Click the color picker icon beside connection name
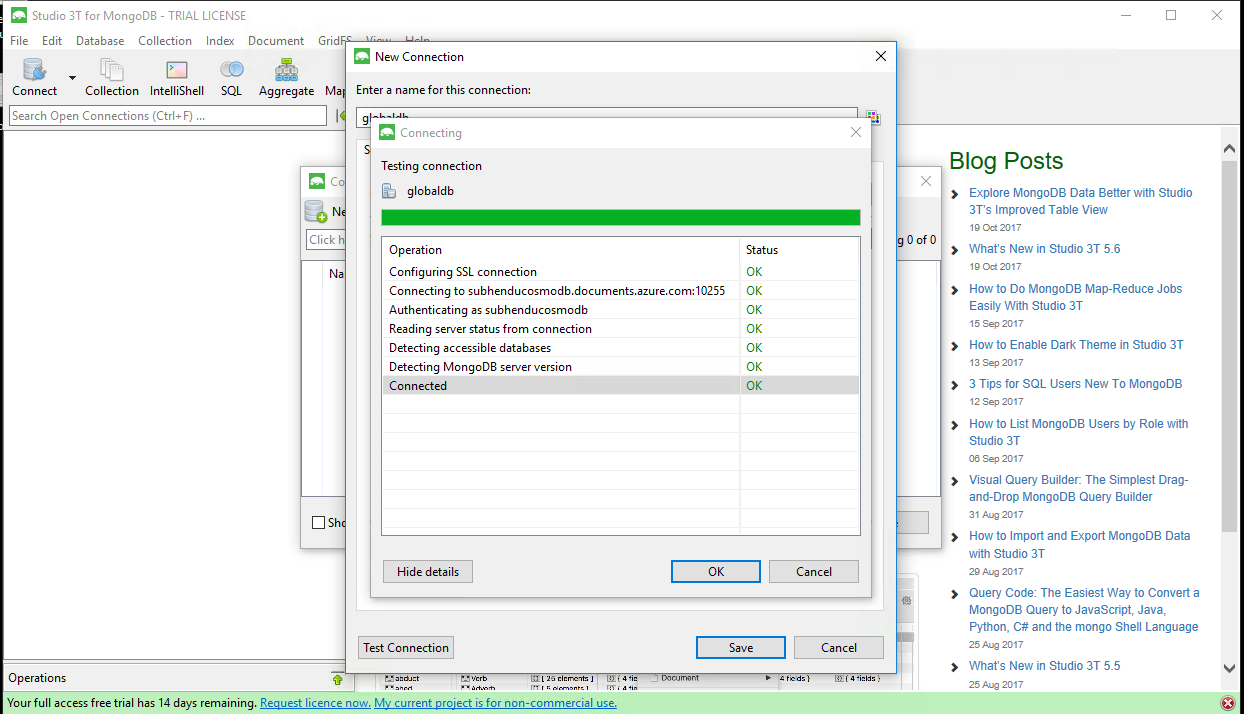 [x=873, y=118]
